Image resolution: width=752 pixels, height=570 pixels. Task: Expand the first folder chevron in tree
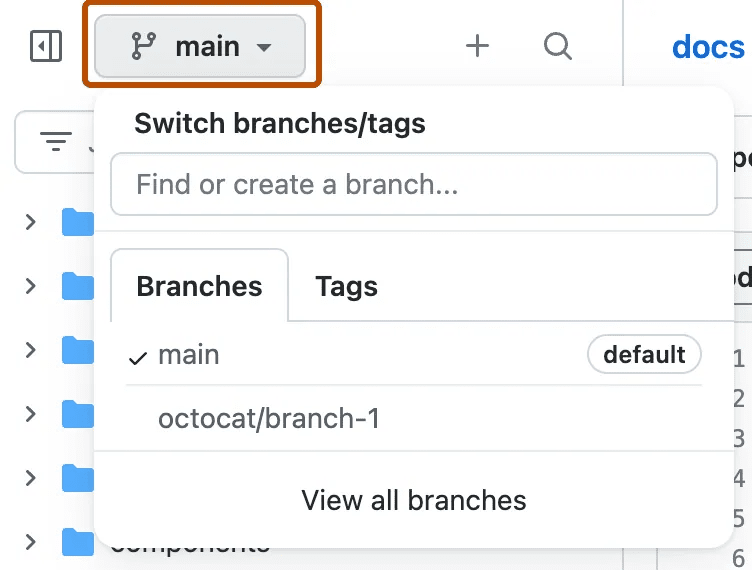click(x=31, y=222)
